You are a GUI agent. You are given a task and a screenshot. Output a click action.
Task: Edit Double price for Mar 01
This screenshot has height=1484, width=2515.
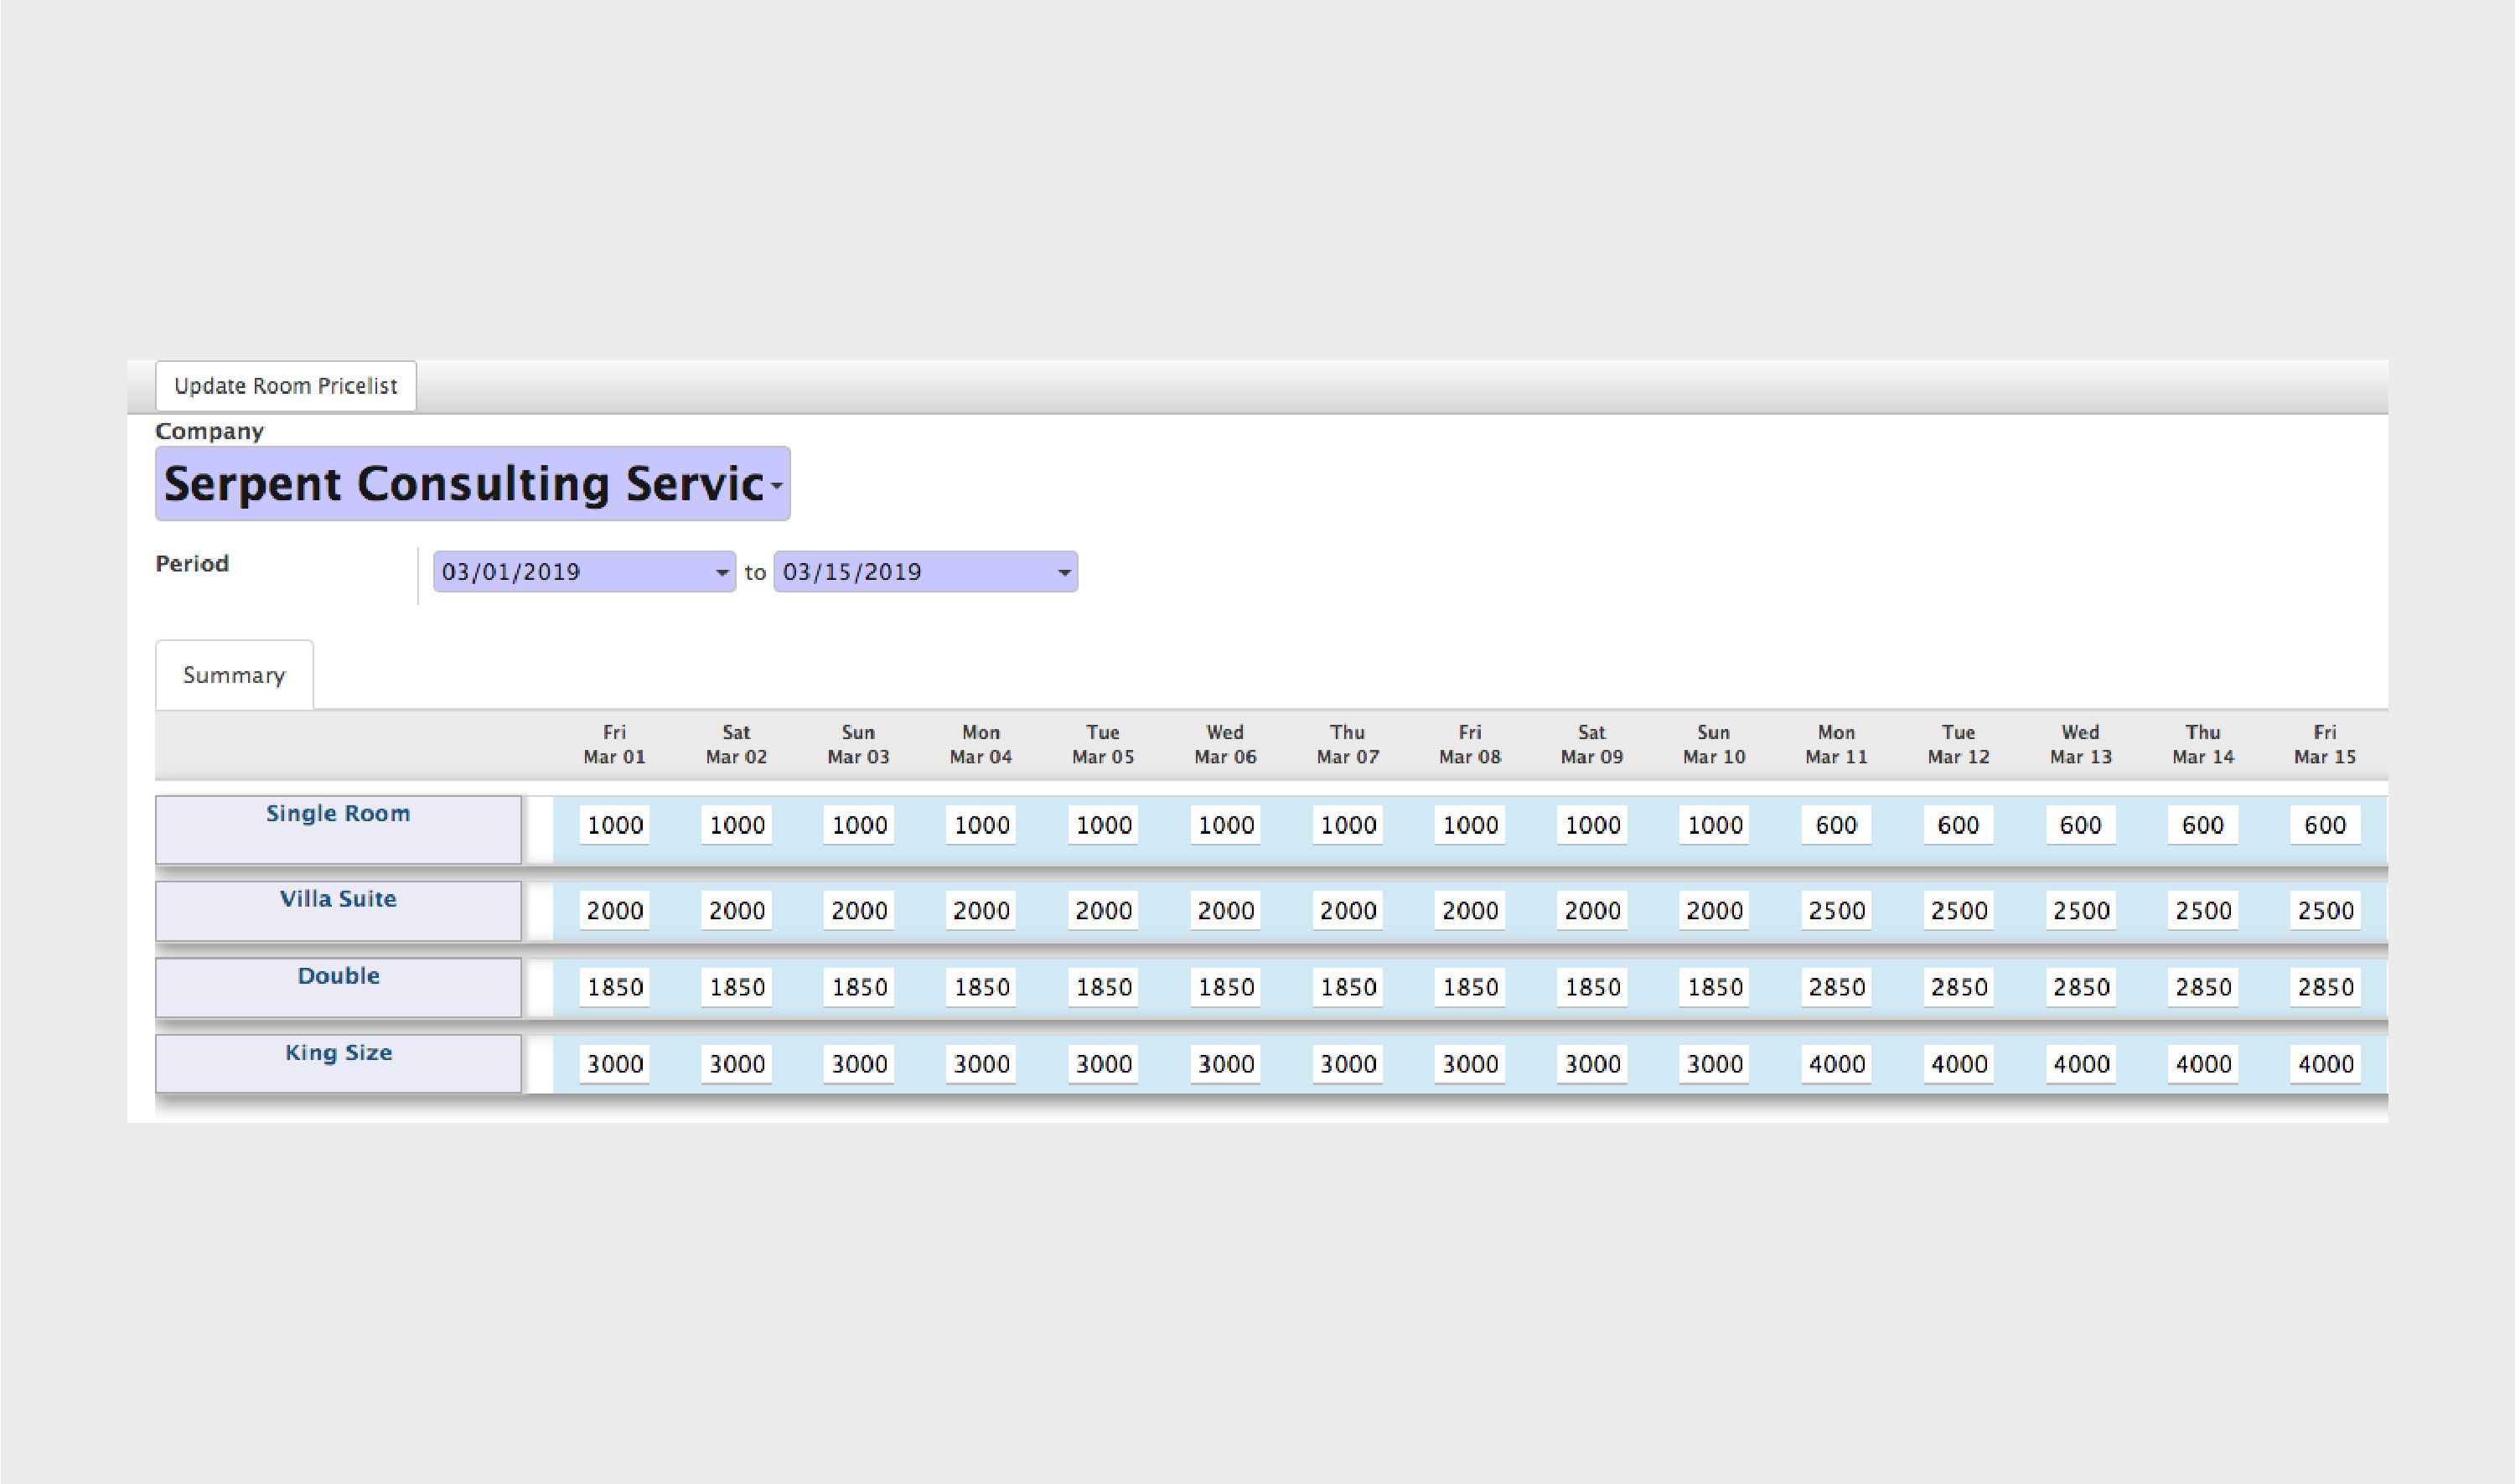pos(614,987)
